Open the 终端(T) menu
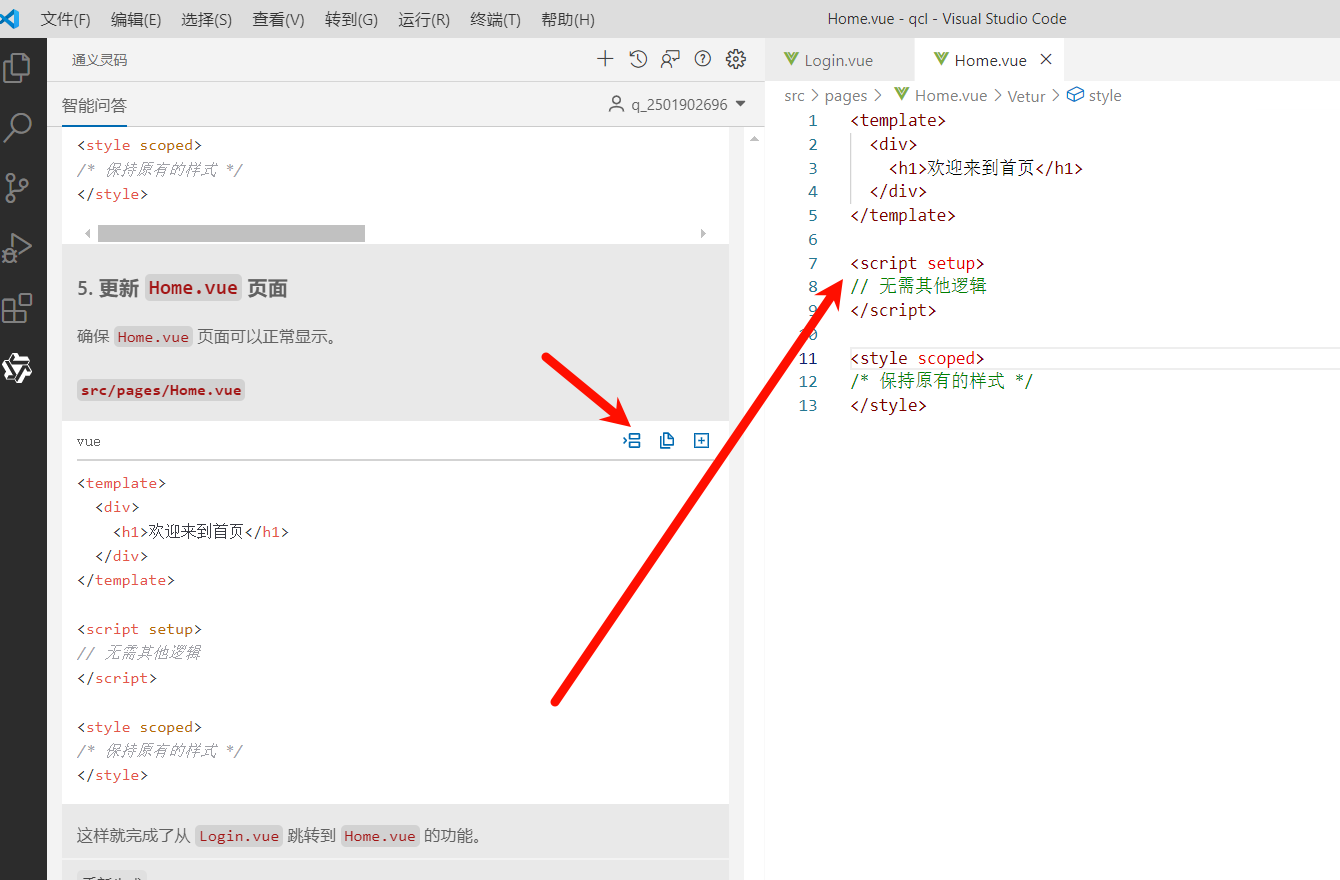Screen dimensions: 1340x880 [495, 19]
